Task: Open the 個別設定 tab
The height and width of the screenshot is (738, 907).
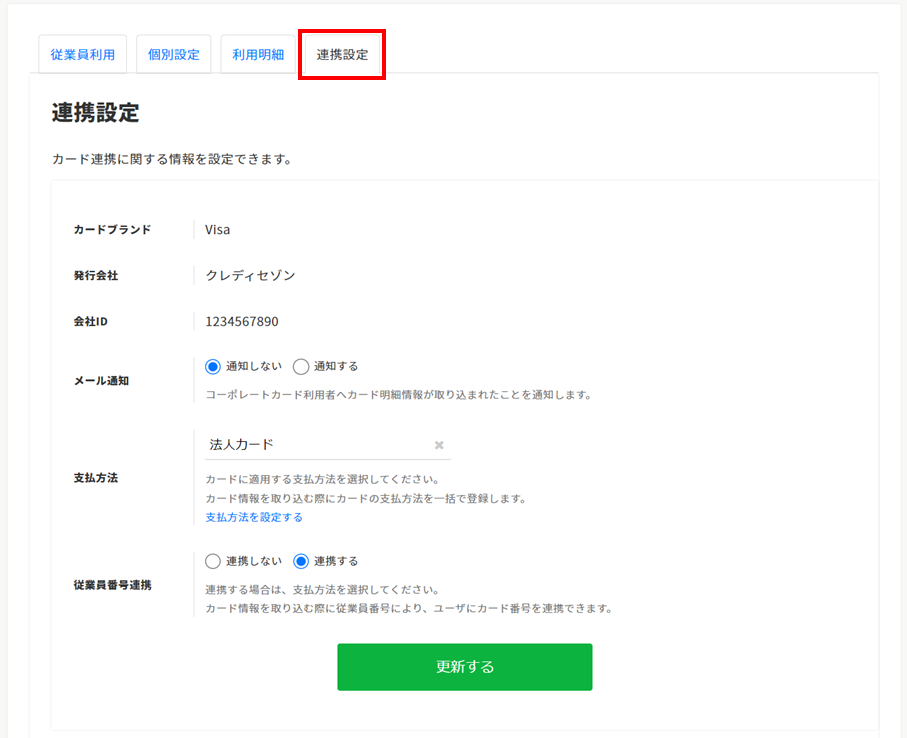Action: 174,55
